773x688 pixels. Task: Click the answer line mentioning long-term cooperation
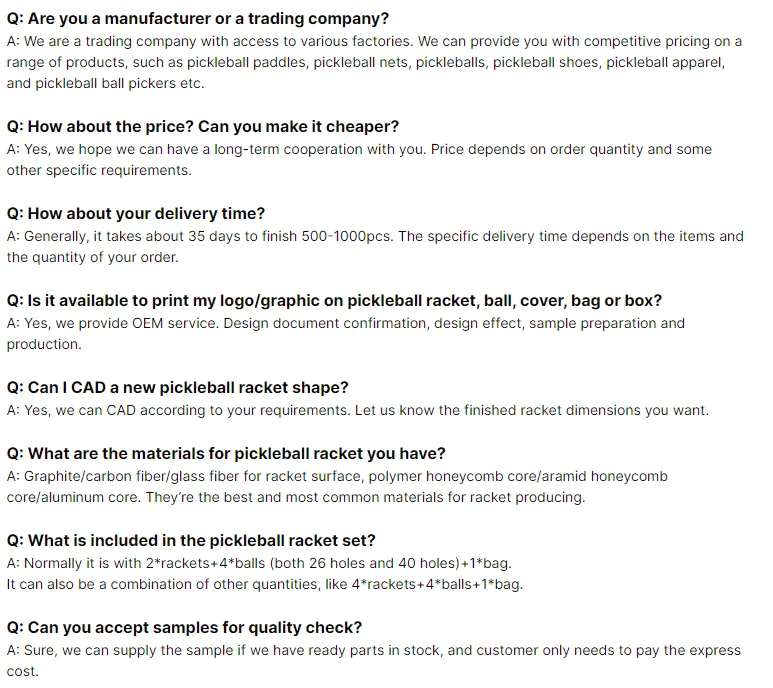(359, 149)
